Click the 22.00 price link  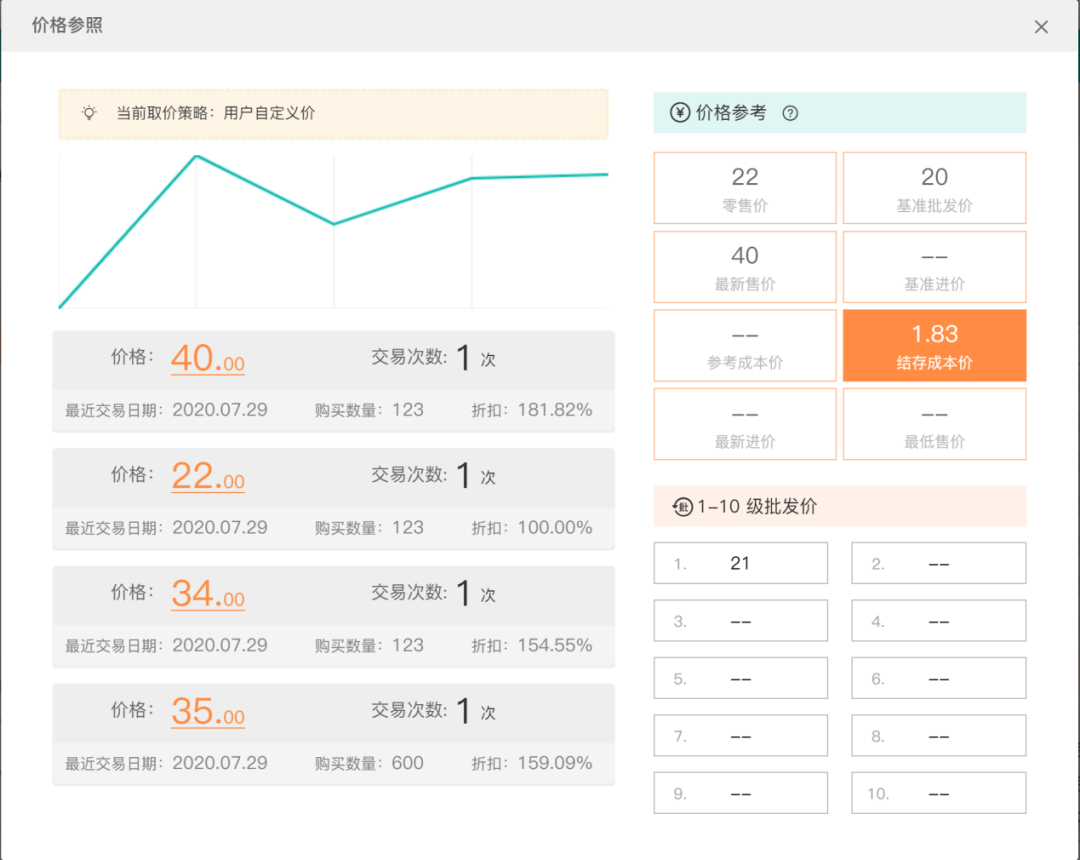(x=208, y=476)
